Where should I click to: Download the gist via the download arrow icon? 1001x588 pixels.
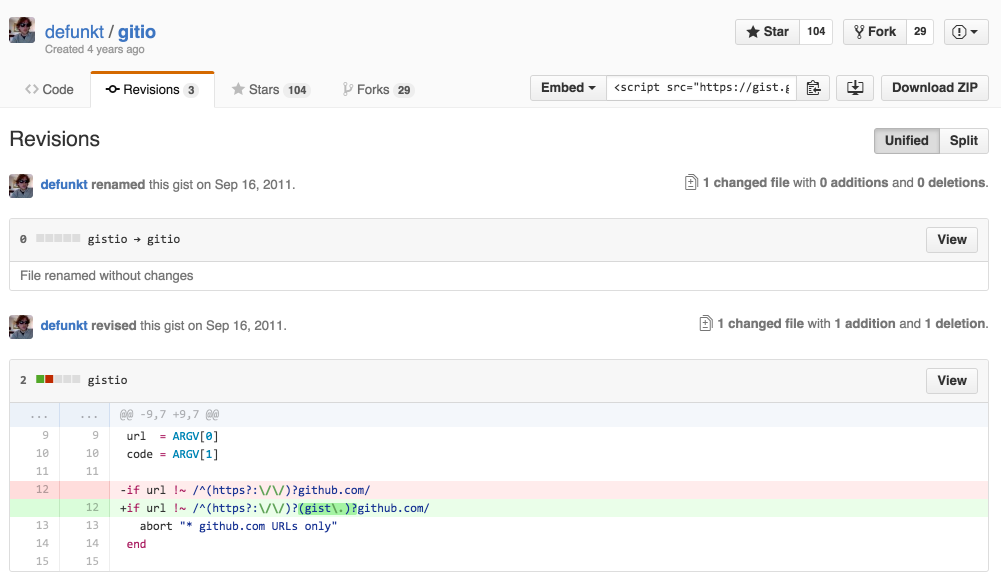854,88
